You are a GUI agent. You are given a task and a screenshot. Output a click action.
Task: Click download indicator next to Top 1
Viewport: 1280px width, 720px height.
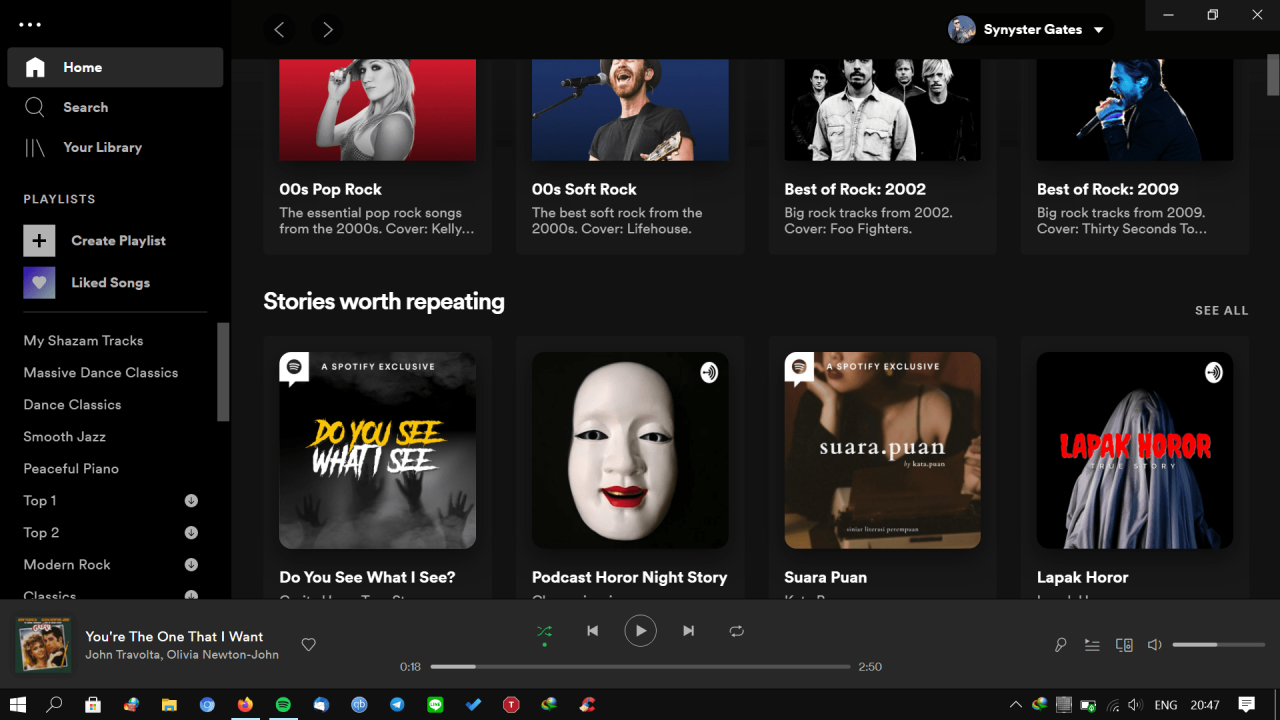191,500
